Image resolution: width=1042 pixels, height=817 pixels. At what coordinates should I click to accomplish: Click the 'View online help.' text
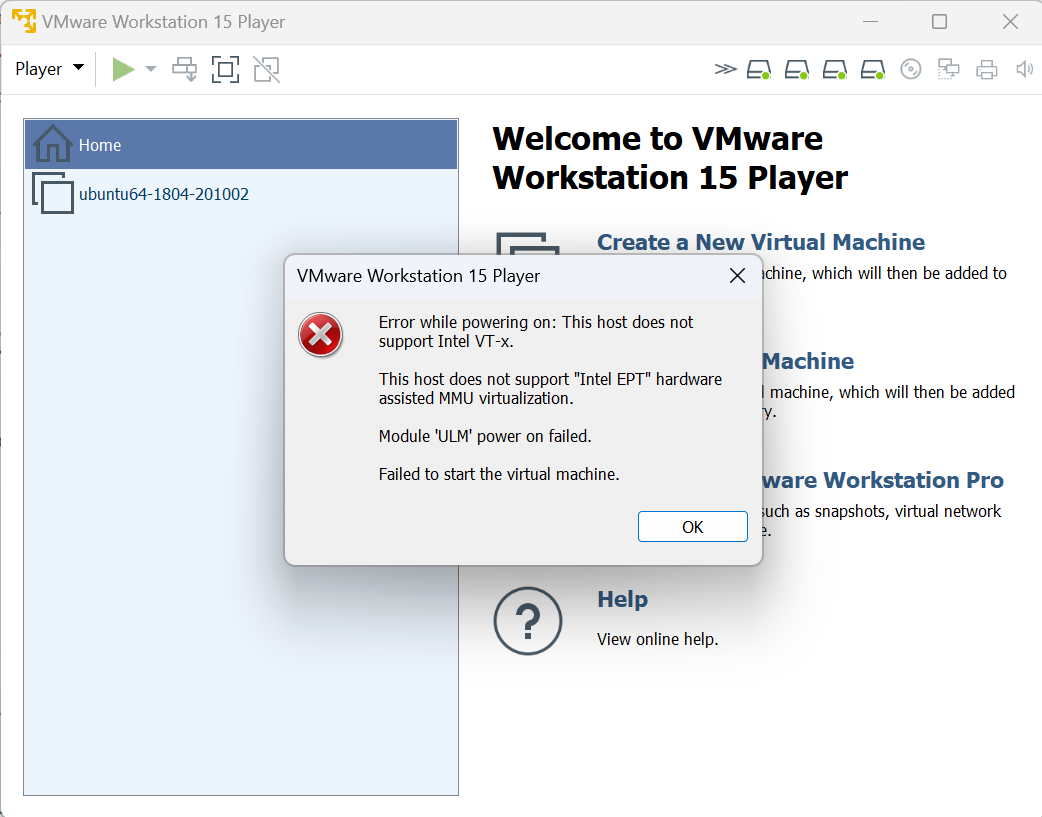pos(657,640)
